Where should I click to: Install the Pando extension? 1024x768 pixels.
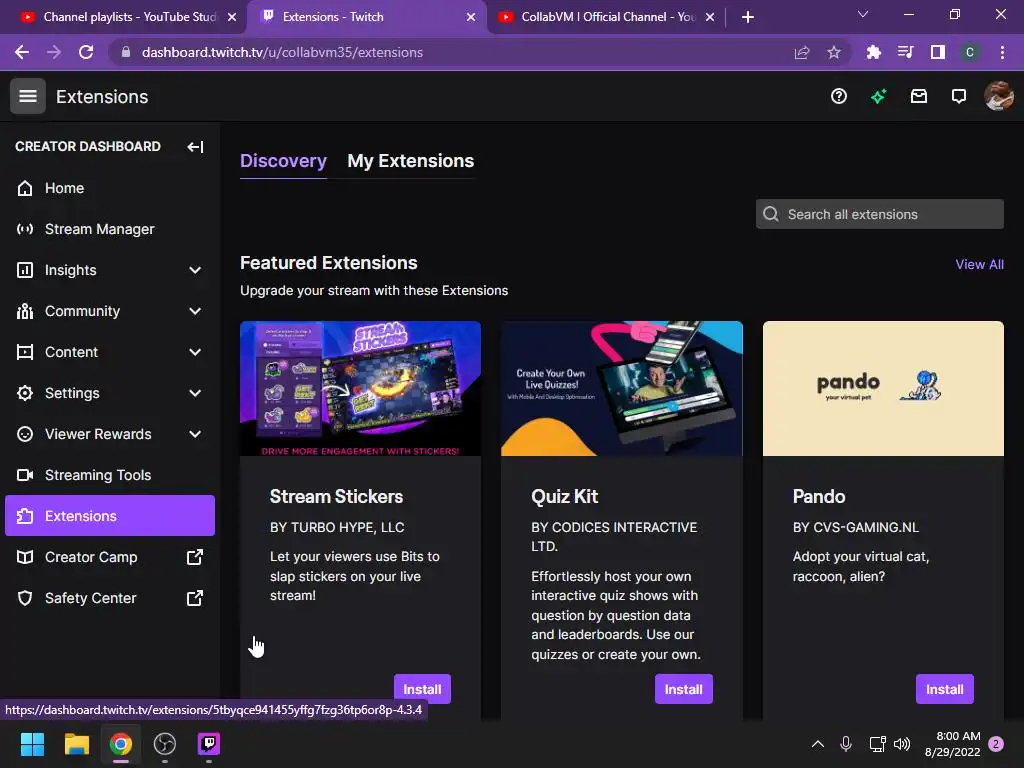[x=944, y=689]
